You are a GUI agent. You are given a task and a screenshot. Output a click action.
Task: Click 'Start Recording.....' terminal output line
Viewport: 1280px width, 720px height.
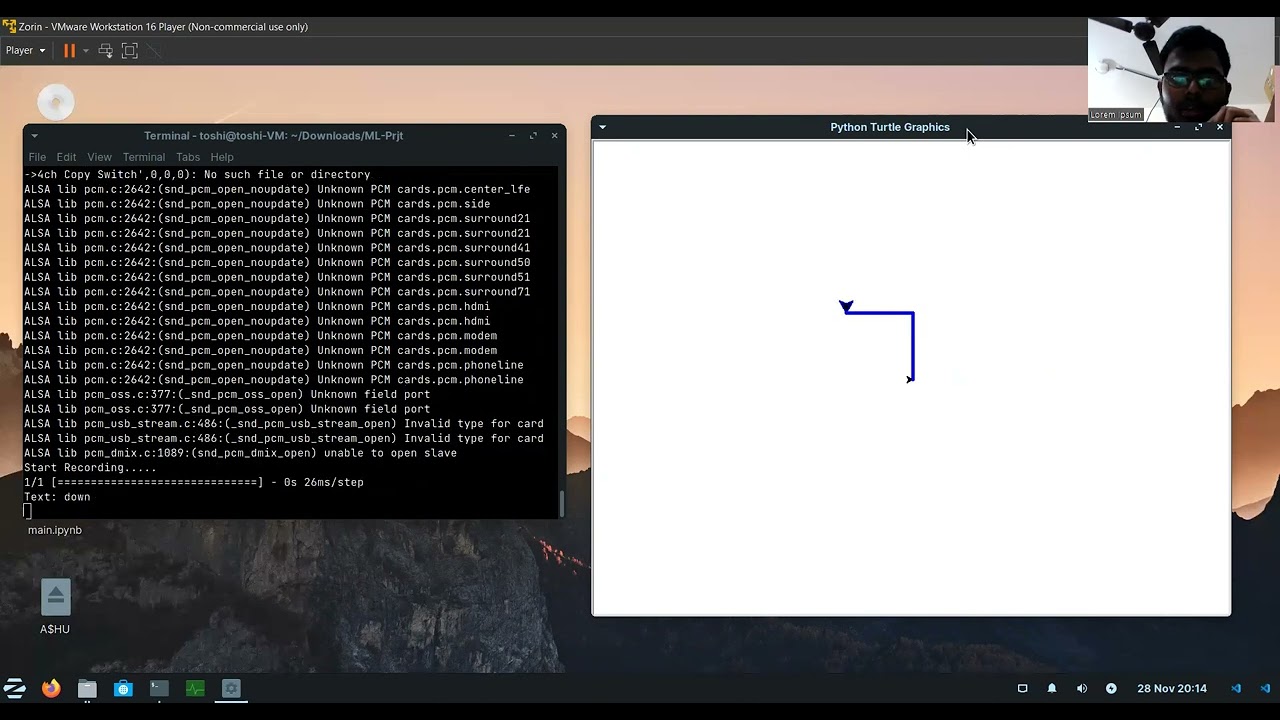click(x=90, y=468)
